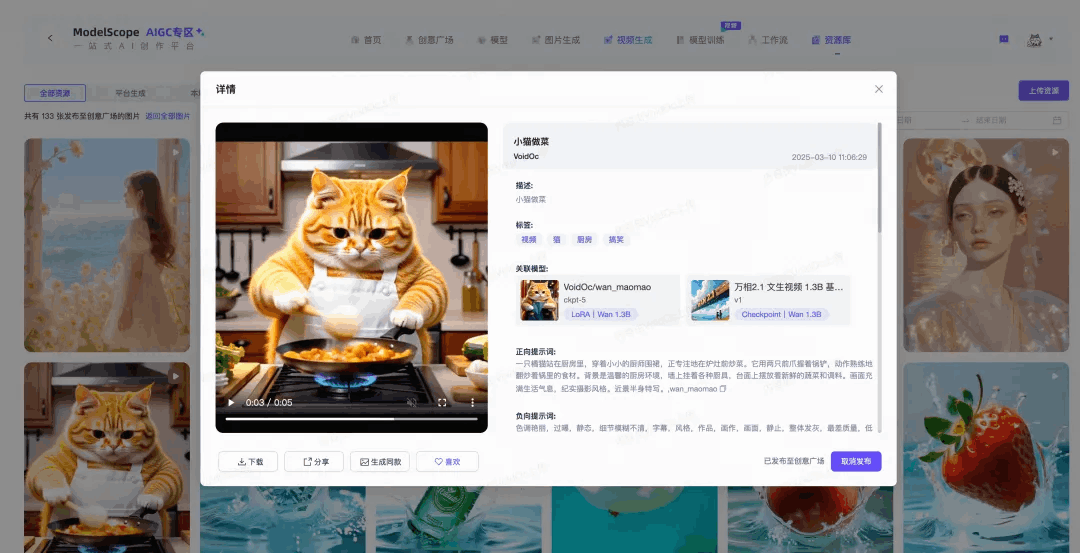The height and width of the screenshot is (553, 1080).
Task: Copy the positive prompt using the copy icon
Action: 723,389
